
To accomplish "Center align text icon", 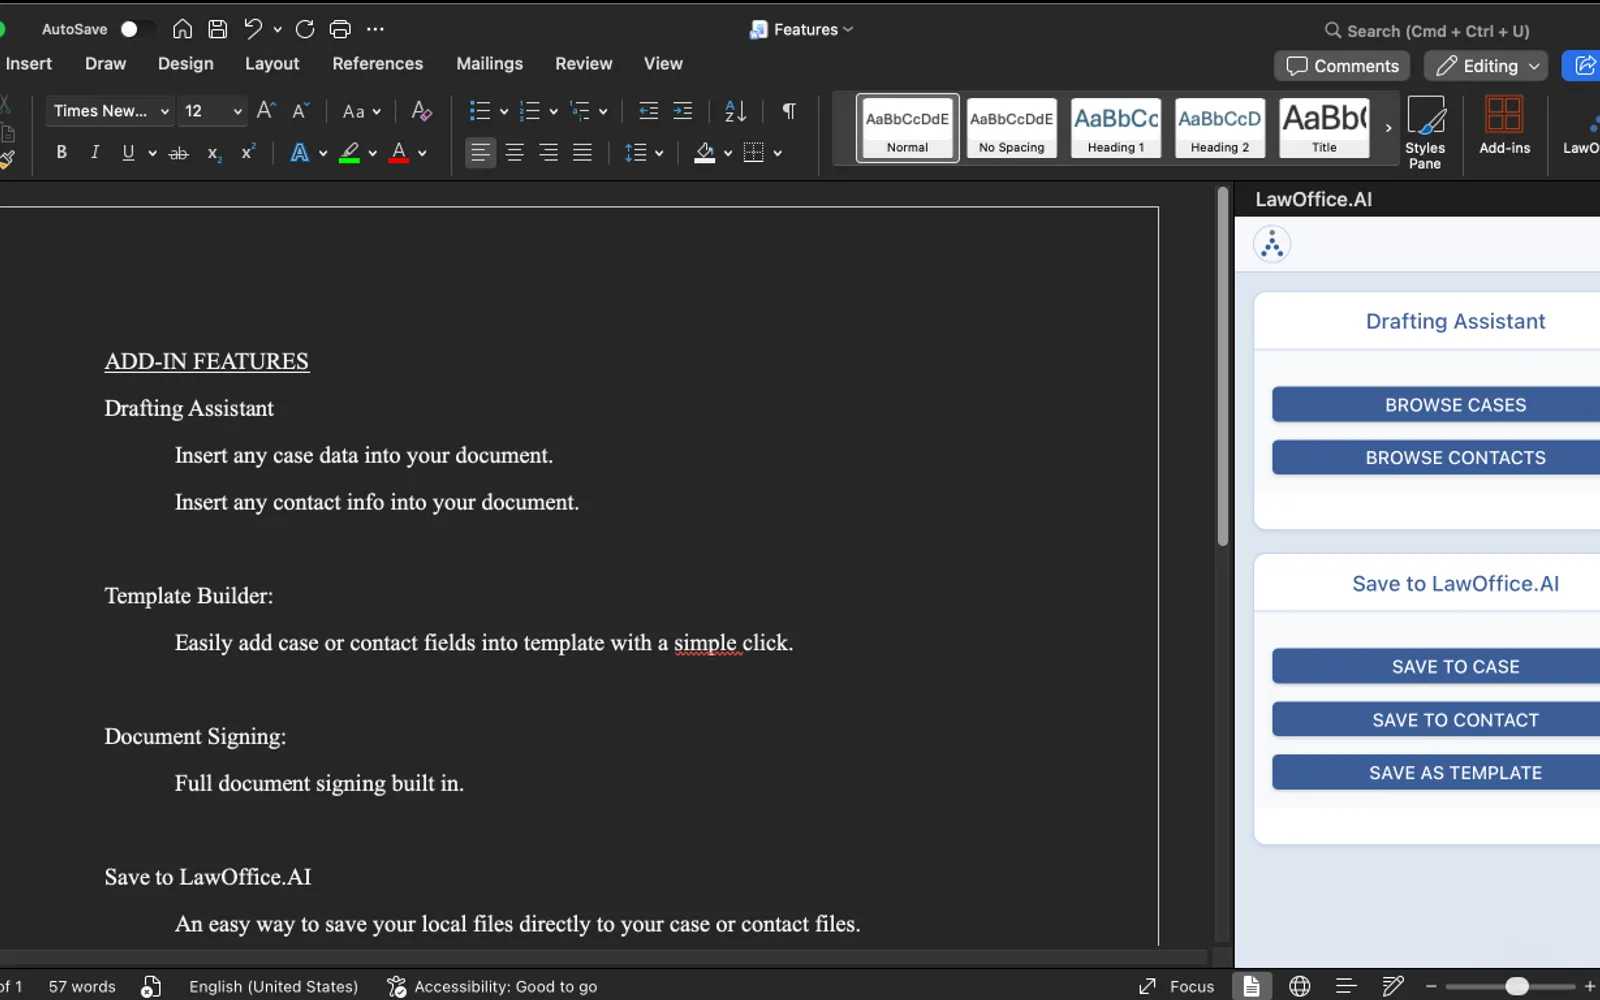I will (x=514, y=153).
